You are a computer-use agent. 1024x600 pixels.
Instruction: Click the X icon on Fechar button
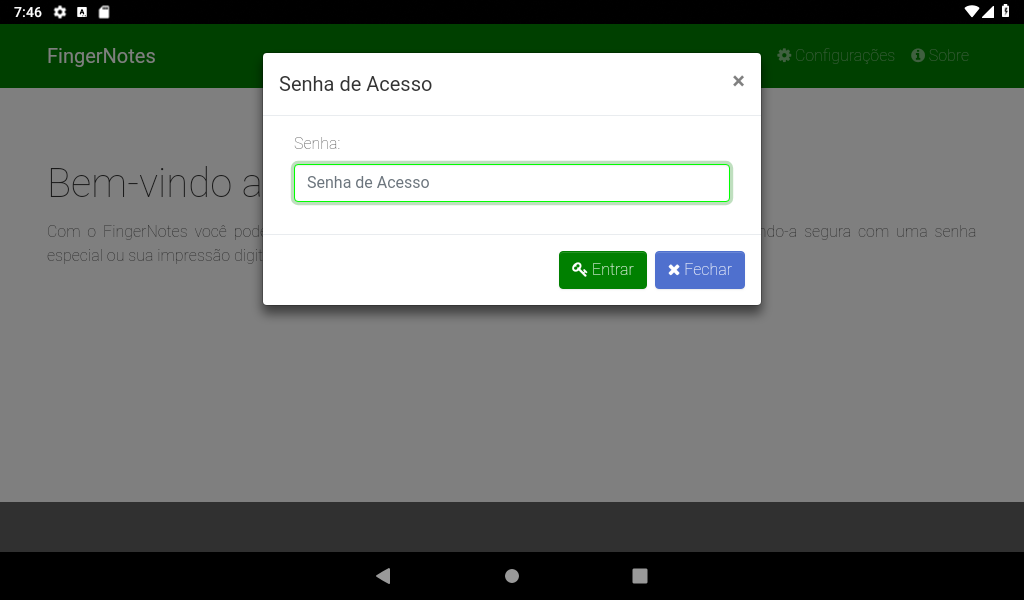tap(674, 270)
